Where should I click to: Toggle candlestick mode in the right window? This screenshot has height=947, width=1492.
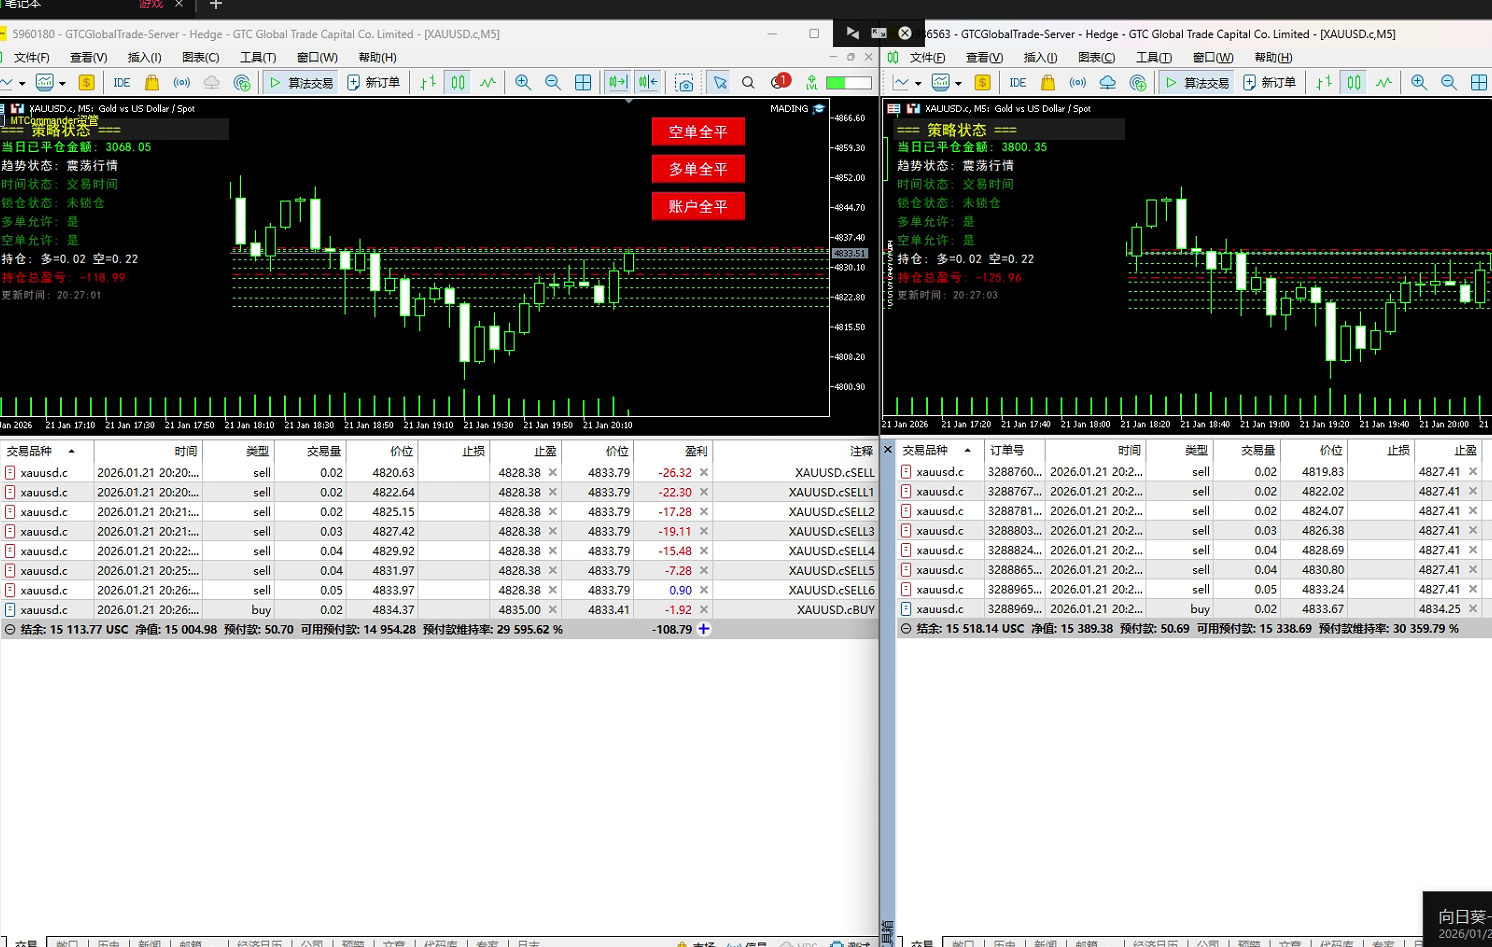click(x=1354, y=83)
